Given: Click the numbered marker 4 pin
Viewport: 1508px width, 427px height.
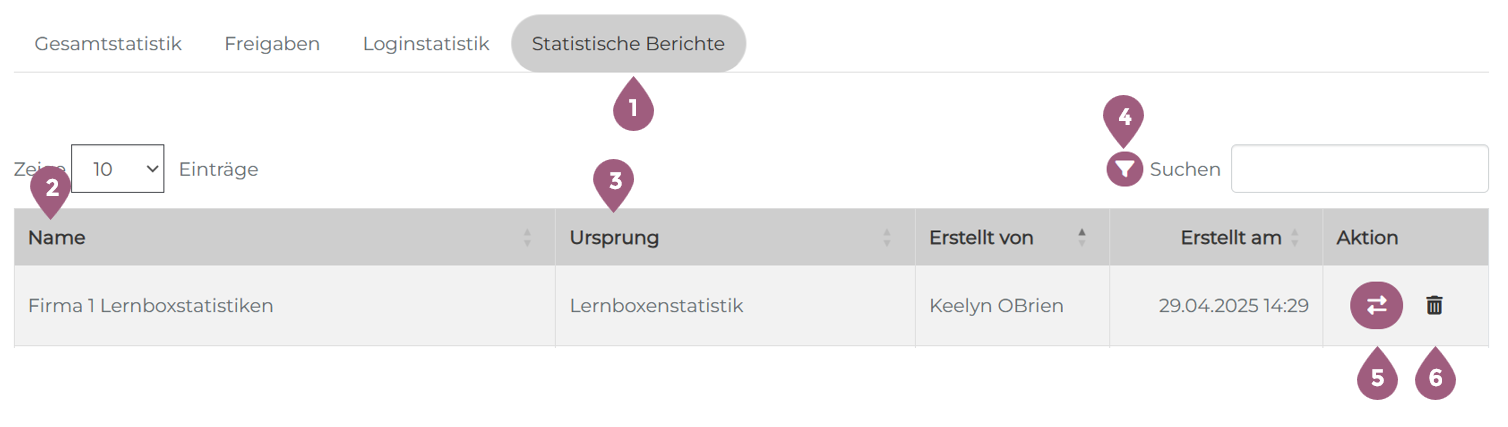Looking at the screenshot, I should coord(1124,118).
